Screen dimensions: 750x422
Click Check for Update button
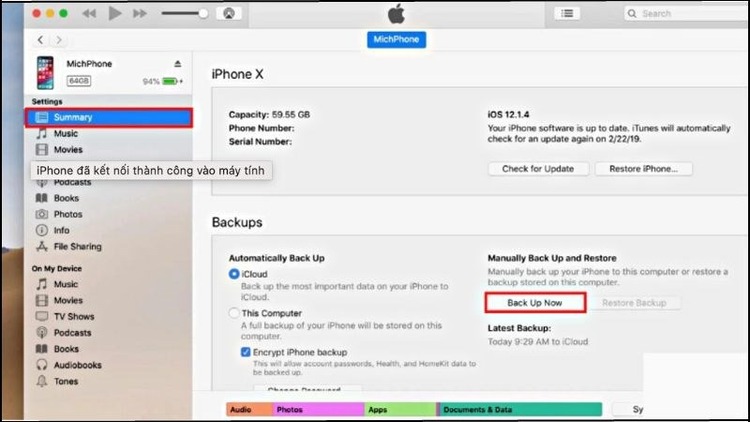(538, 169)
